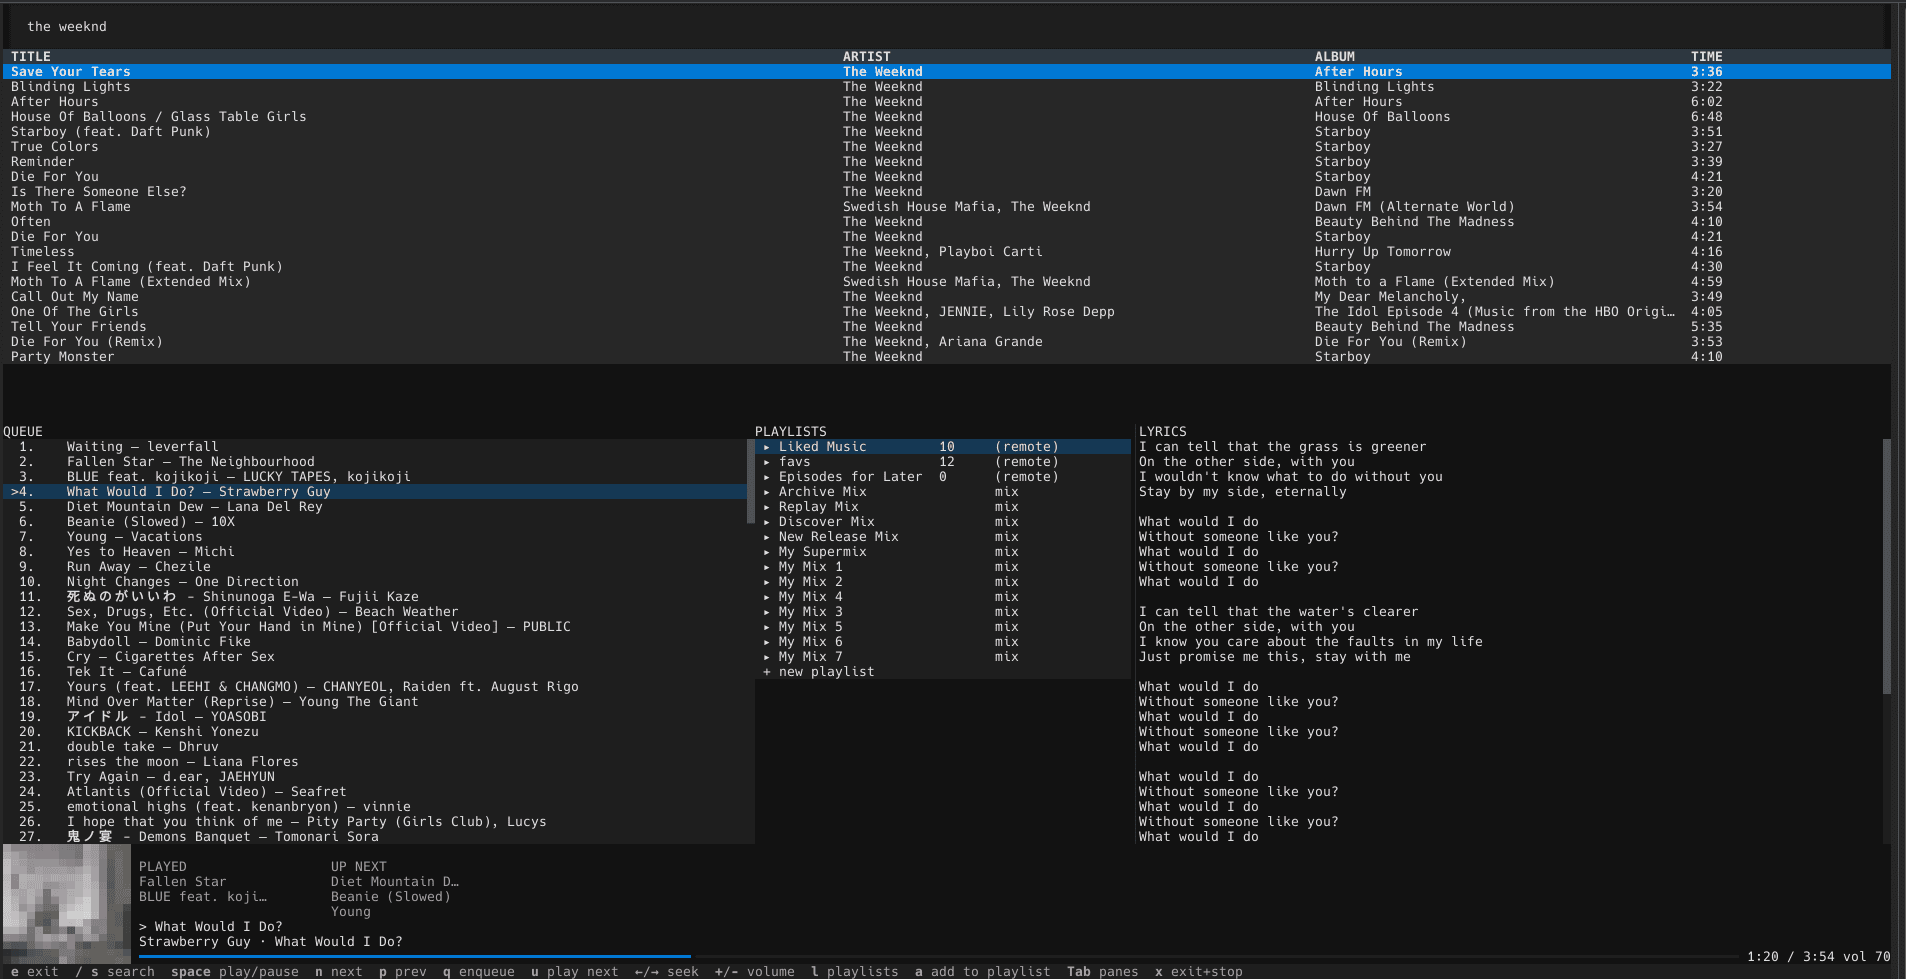Click the arrow icon beside My Mix 1
1906x979 pixels.
pyautogui.click(x=767, y=567)
